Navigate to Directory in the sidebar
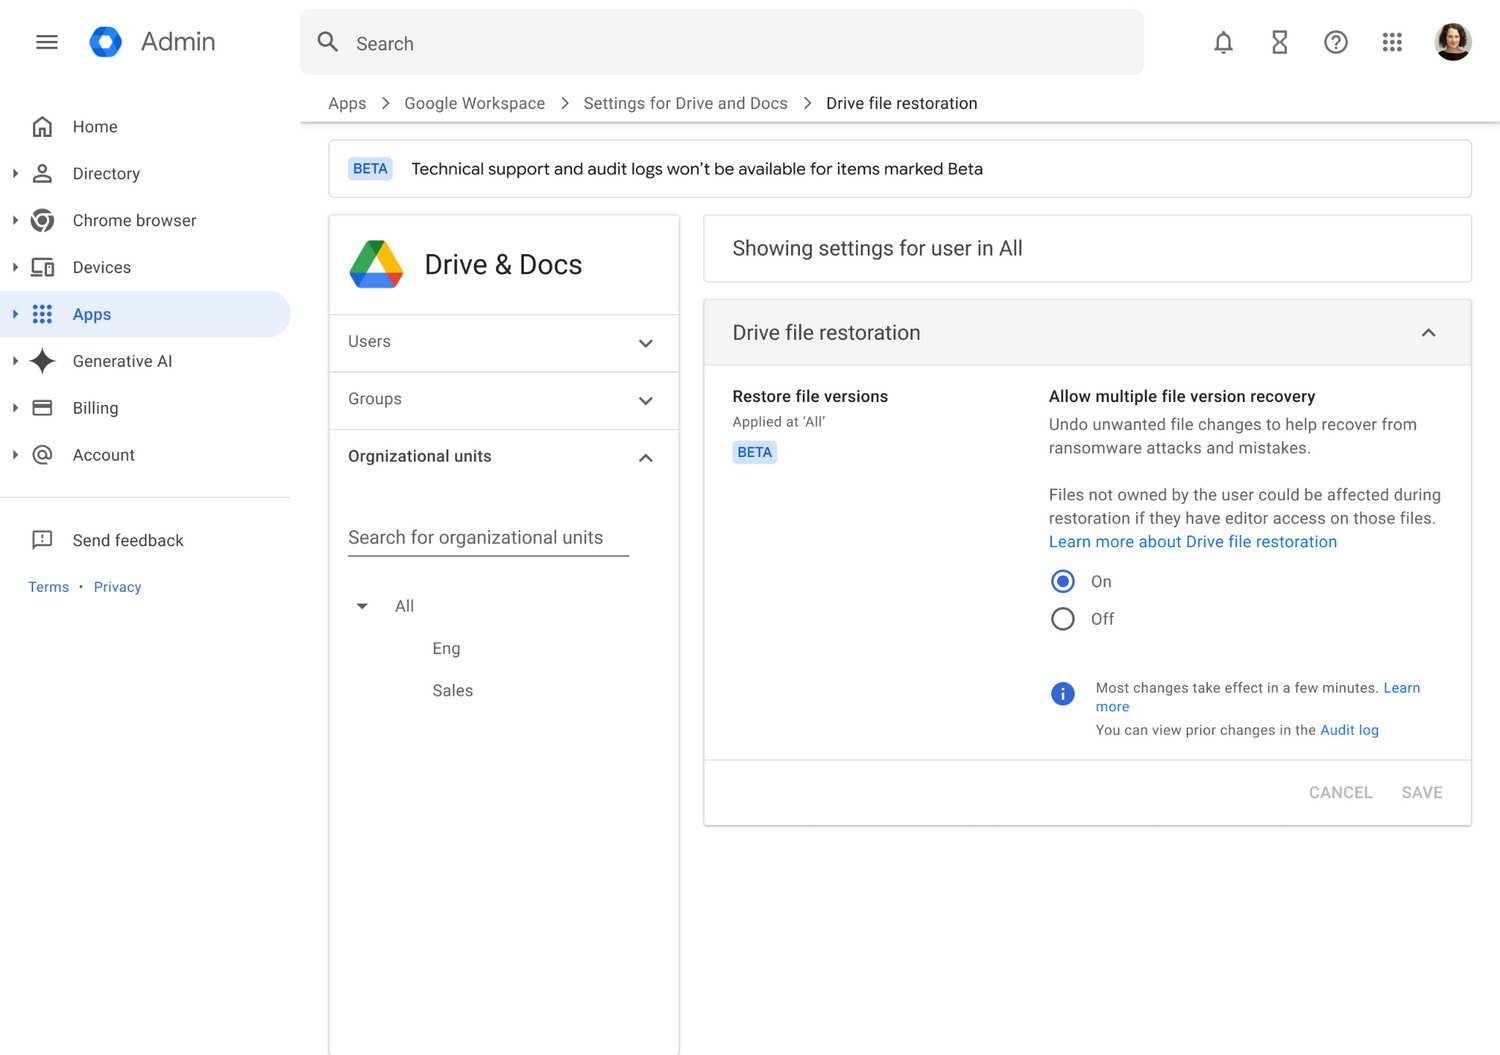Viewport: 1500px width, 1055px height. coord(106,173)
